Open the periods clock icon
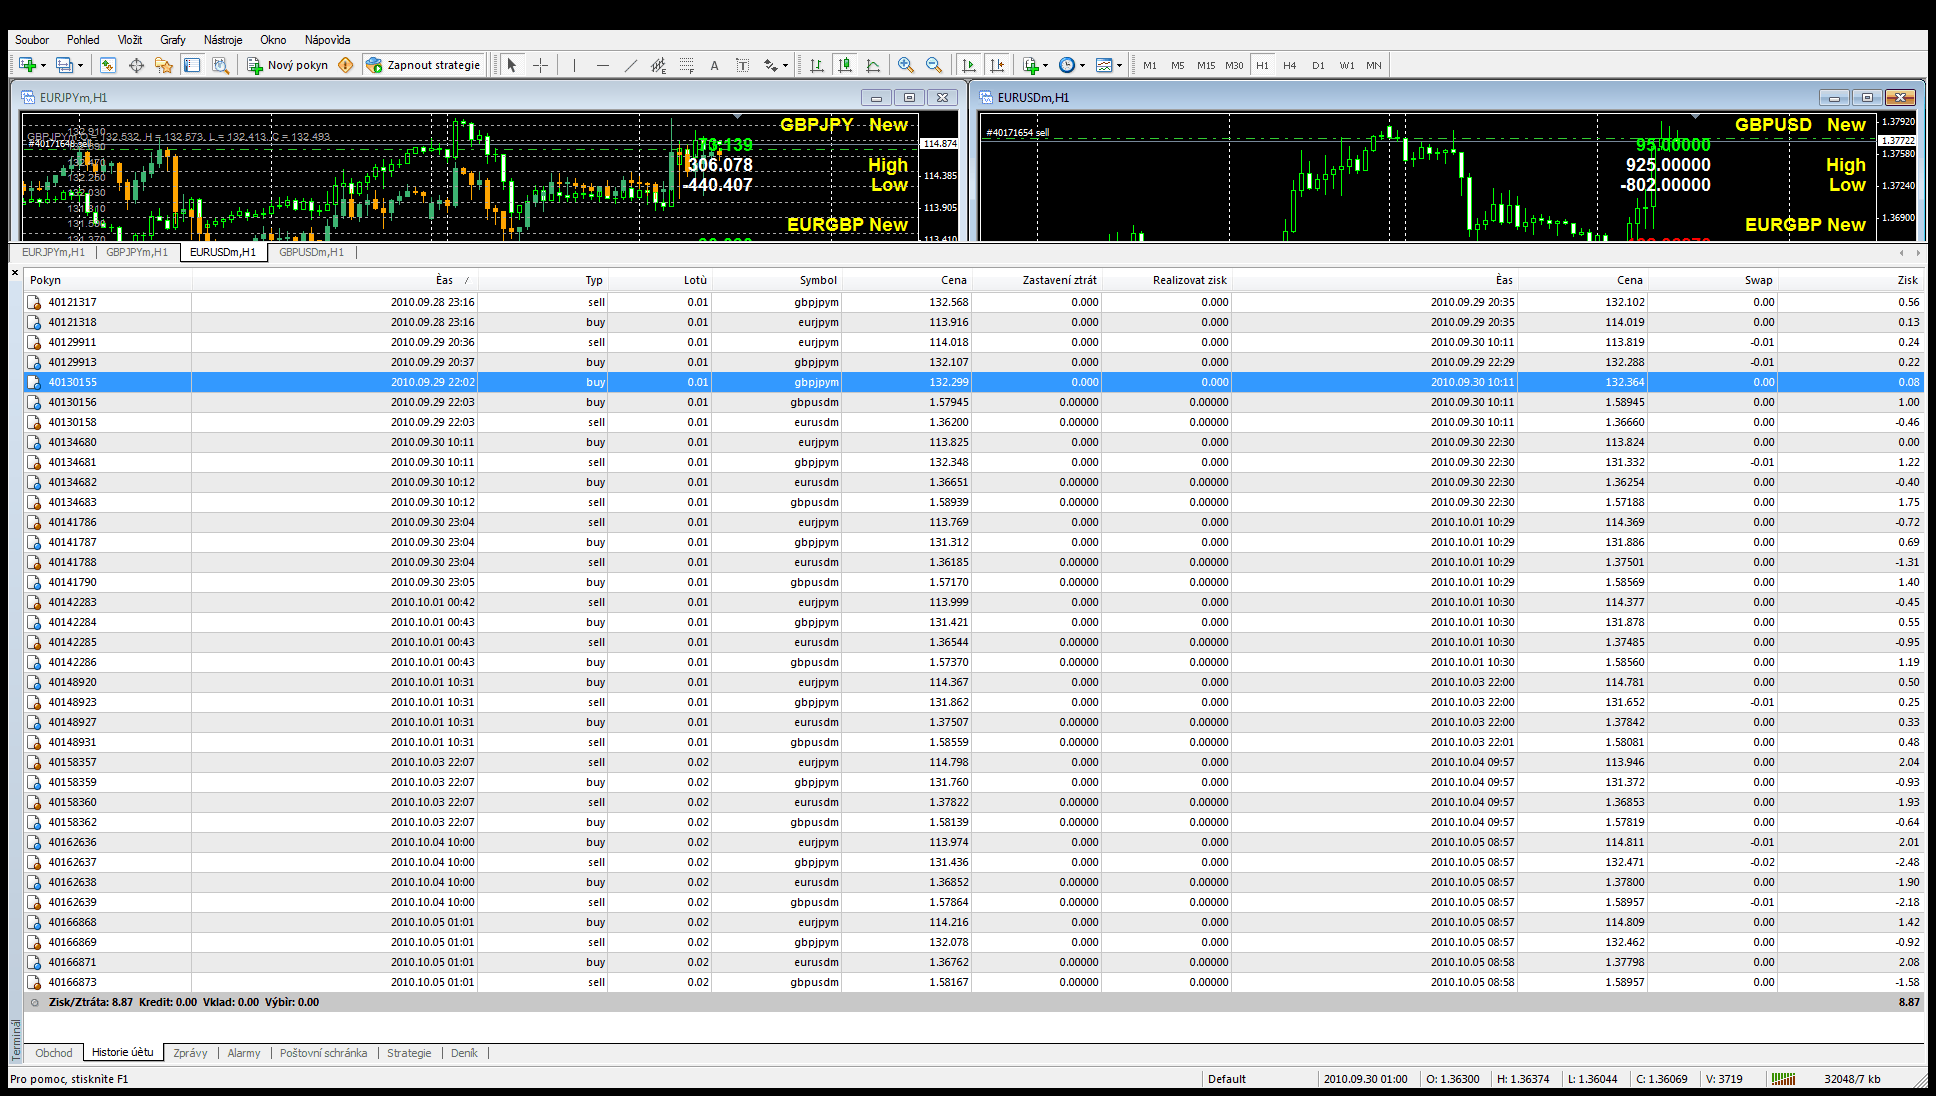Image resolution: width=1936 pixels, height=1096 pixels. (x=1067, y=65)
